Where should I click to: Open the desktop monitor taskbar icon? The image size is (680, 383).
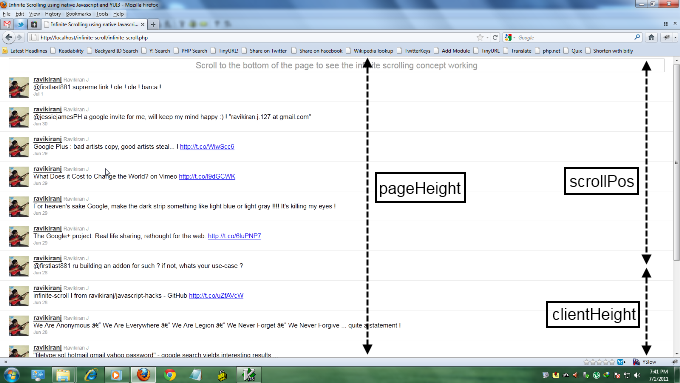point(38,375)
